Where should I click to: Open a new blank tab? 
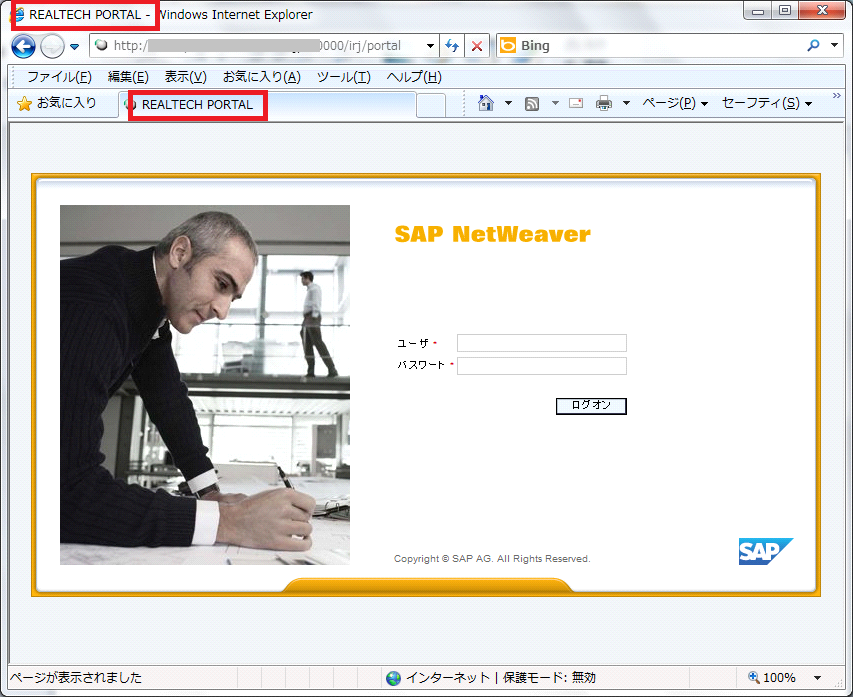tap(431, 105)
